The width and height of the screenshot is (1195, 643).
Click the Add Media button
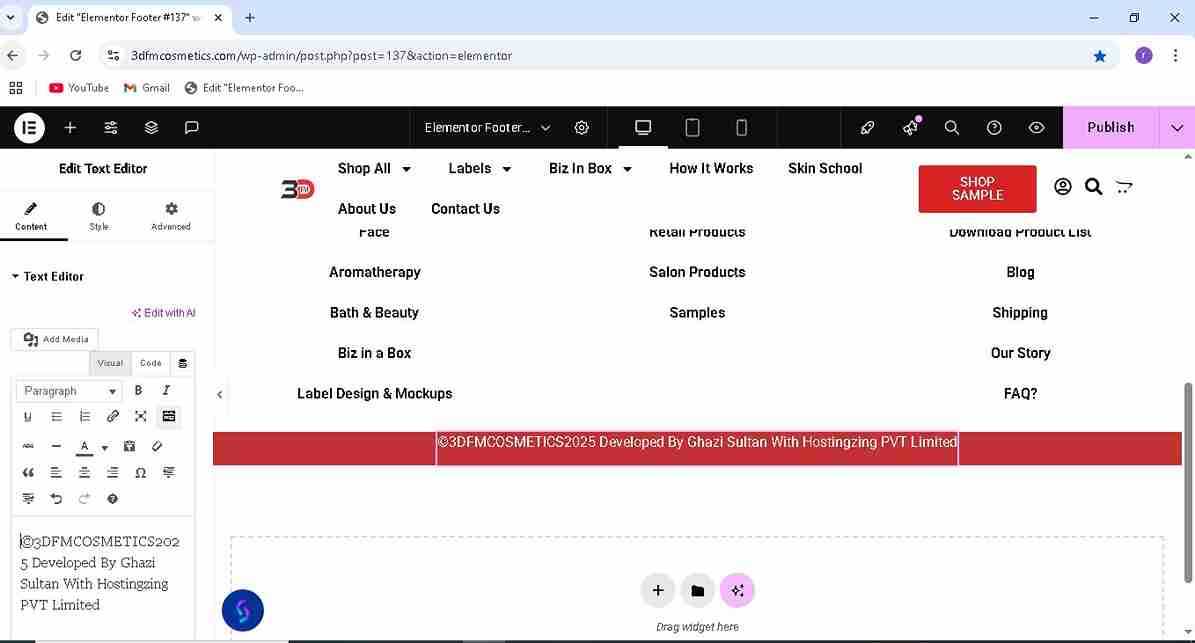tap(56, 339)
